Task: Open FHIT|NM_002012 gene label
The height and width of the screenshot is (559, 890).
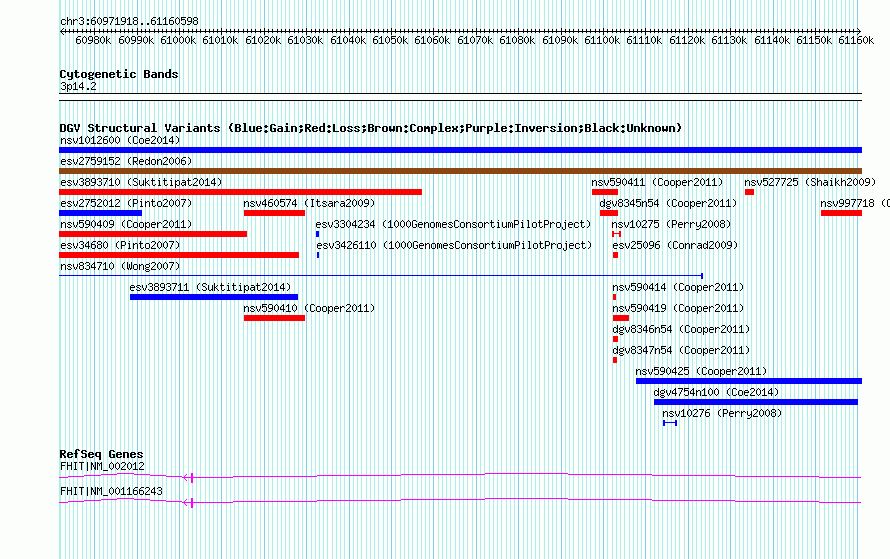Action: pos(102,466)
